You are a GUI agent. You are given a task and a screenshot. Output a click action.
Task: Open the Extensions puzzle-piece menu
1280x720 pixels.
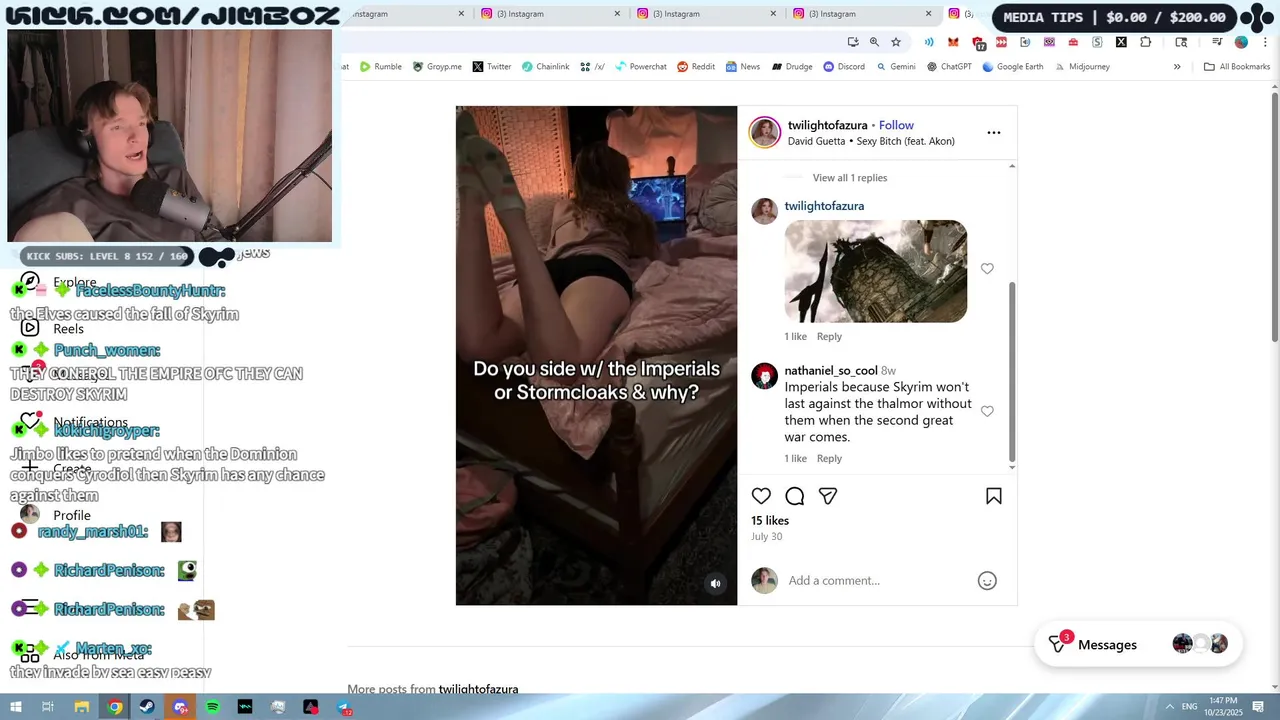pos(1146,42)
